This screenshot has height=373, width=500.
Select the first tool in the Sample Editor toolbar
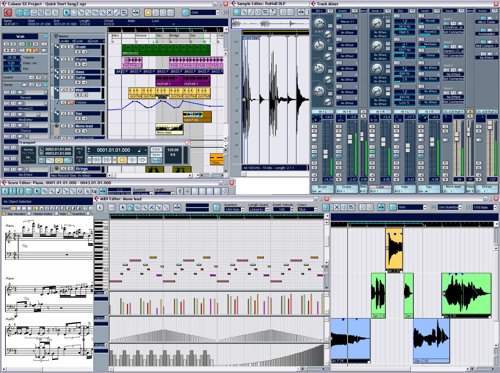point(236,12)
